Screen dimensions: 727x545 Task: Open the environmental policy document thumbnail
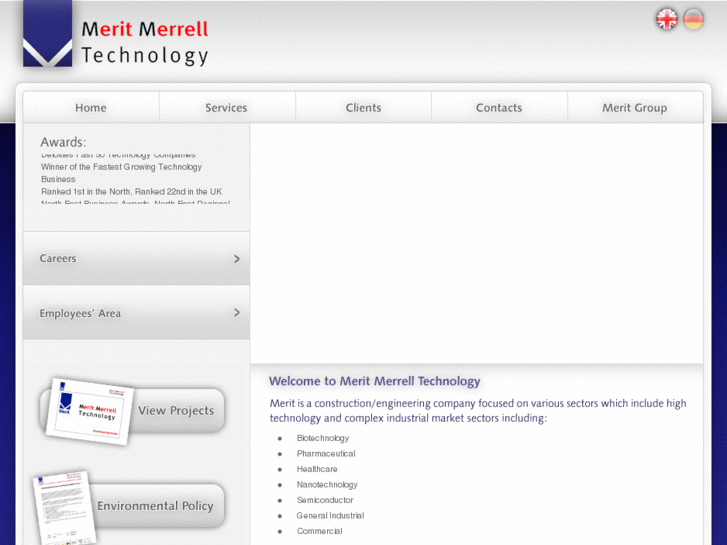pos(64,508)
